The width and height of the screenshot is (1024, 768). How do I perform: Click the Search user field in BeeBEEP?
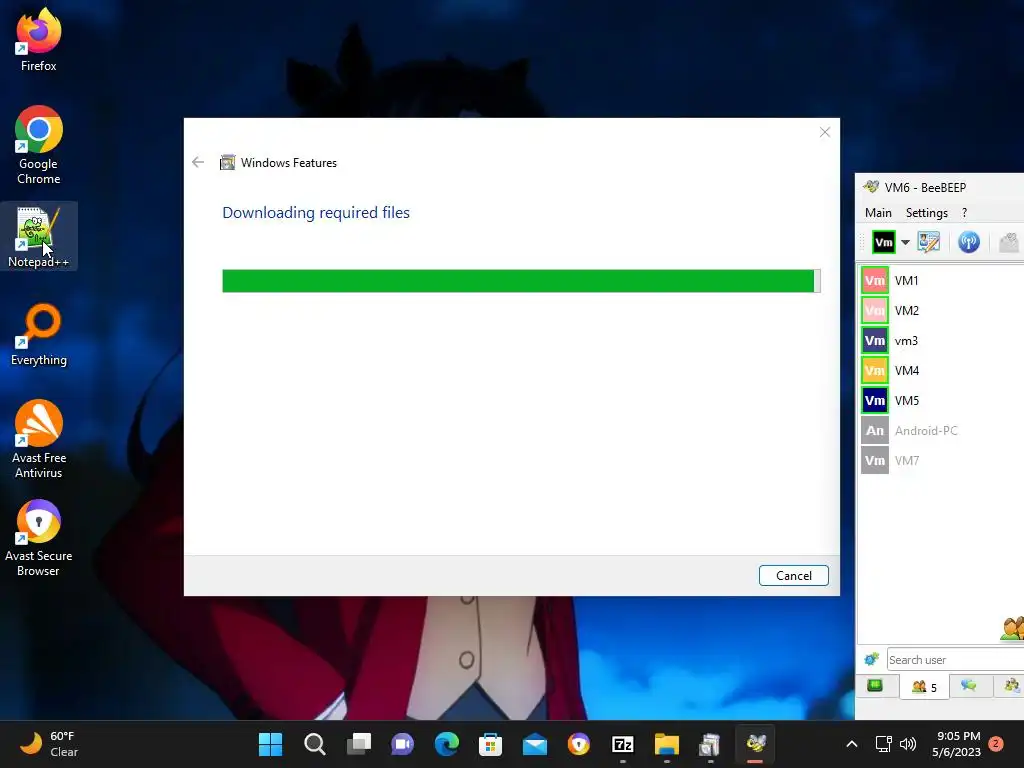click(x=955, y=660)
